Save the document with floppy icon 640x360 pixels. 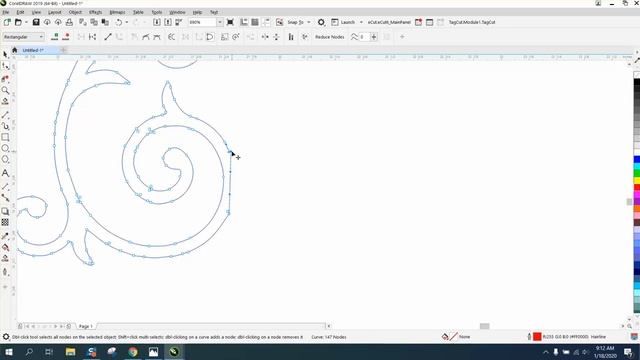pos(36,22)
